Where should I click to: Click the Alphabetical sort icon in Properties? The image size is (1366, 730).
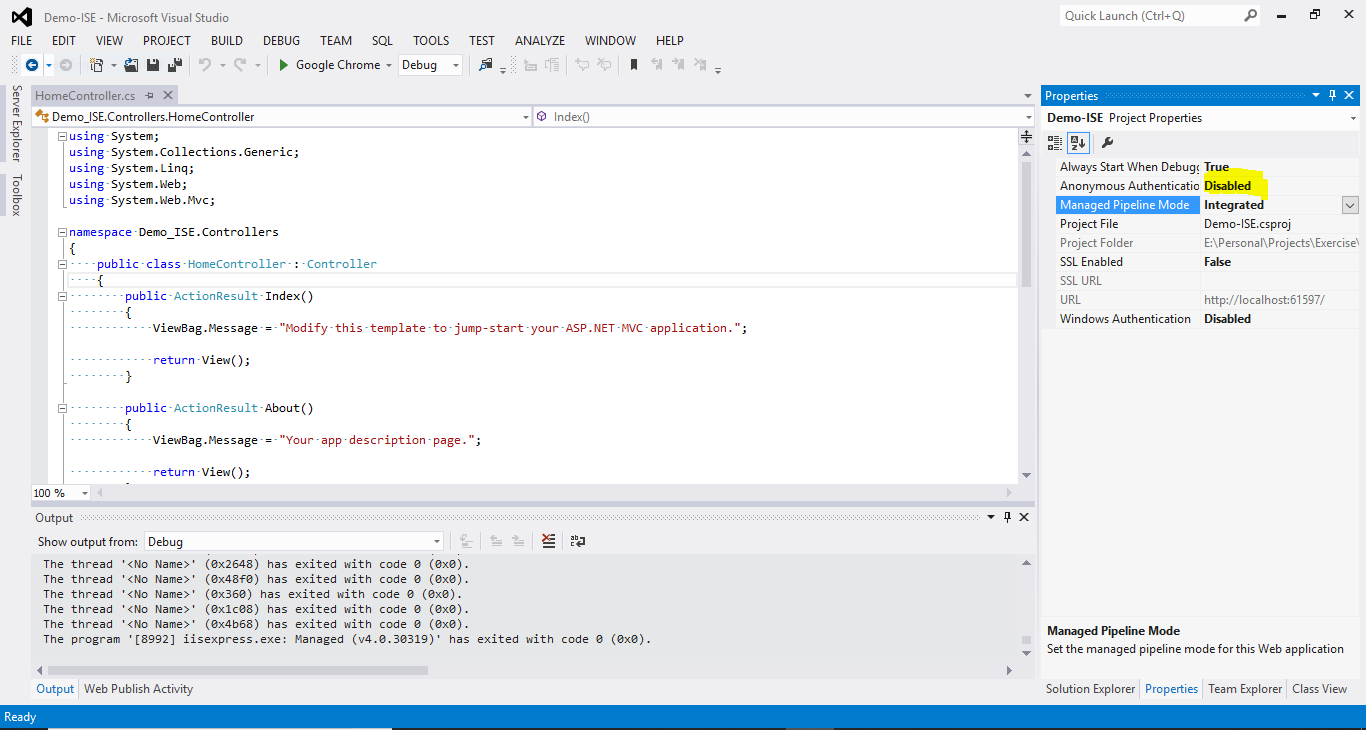click(1077, 143)
